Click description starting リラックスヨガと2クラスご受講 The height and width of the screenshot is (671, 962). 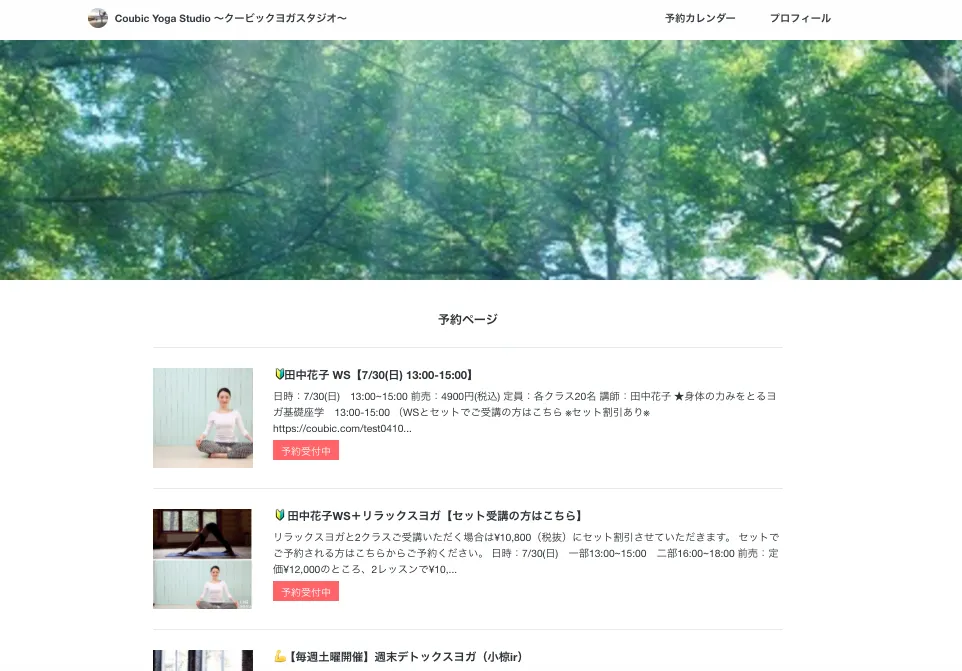pos(526,553)
